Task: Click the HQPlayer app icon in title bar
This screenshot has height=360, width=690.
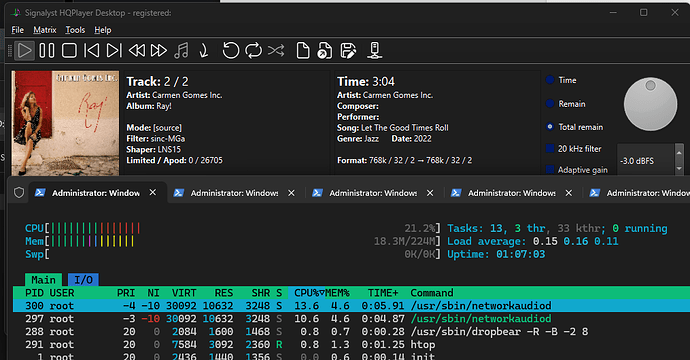Action: click(15, 12)
